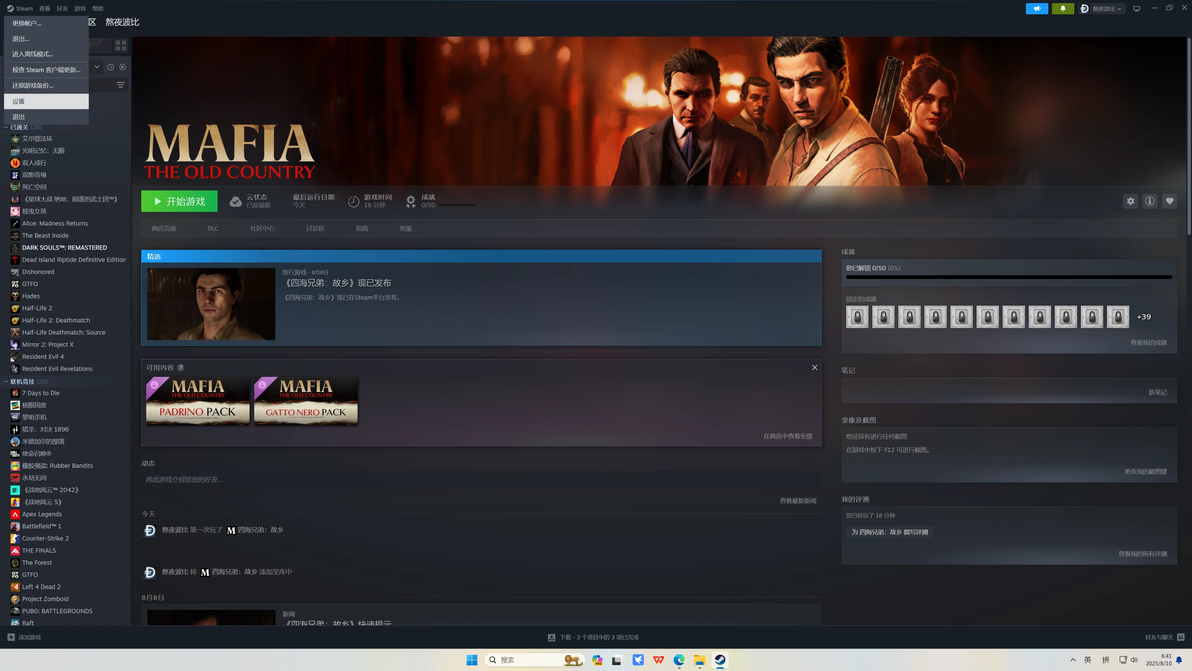Click the blue announcements megaphone button
This screenshot has height=671, width=1192.
click(1037, 8)
